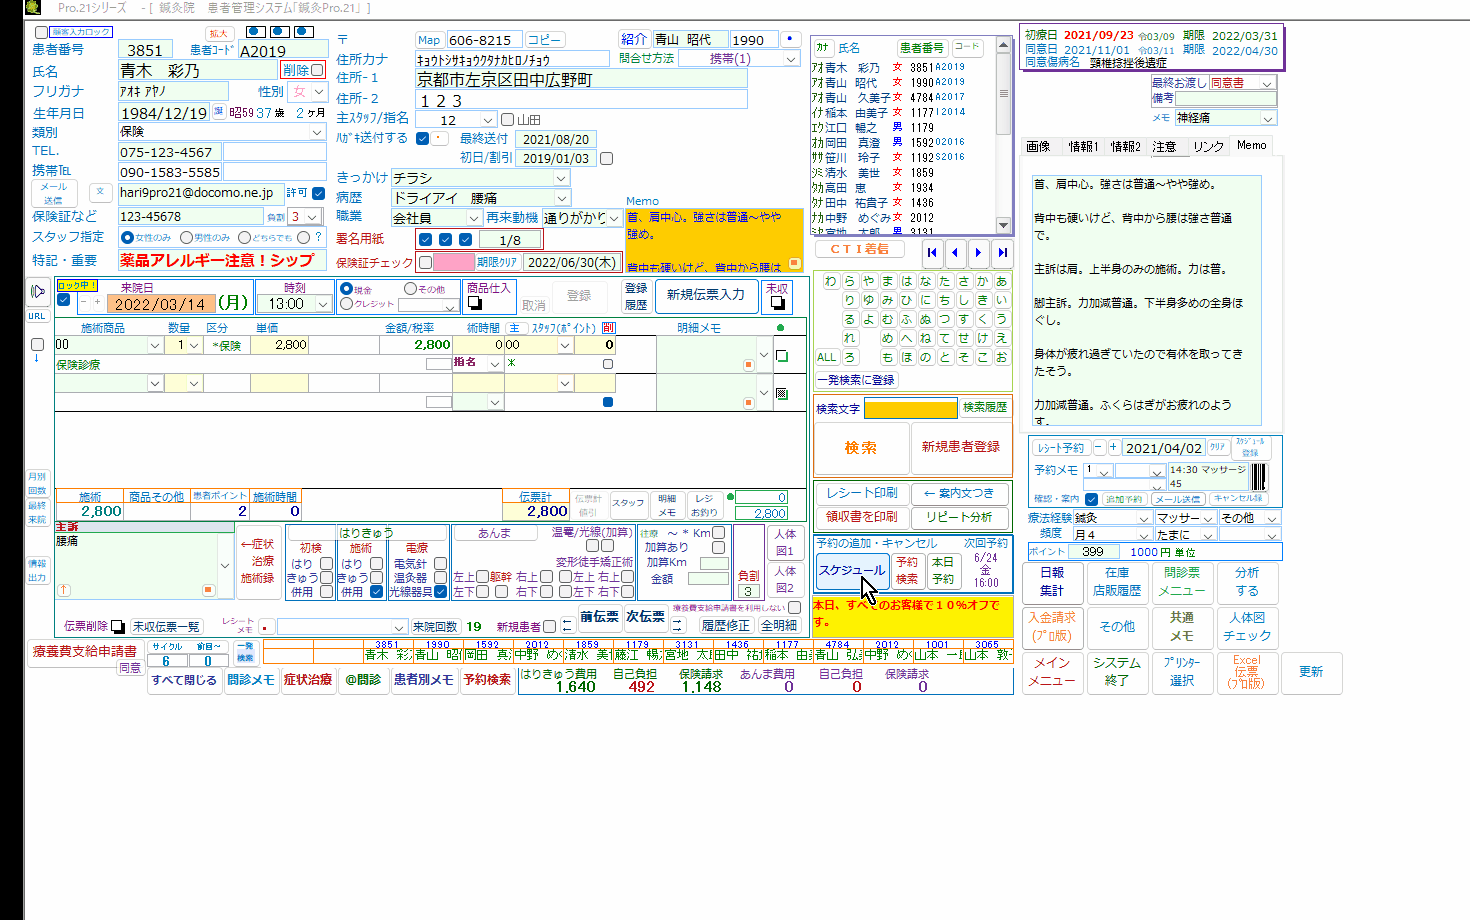Click the 商品仕入 stacked-window icon
The width and height of the screenshot is (1470, 920).
coord(475,303)
